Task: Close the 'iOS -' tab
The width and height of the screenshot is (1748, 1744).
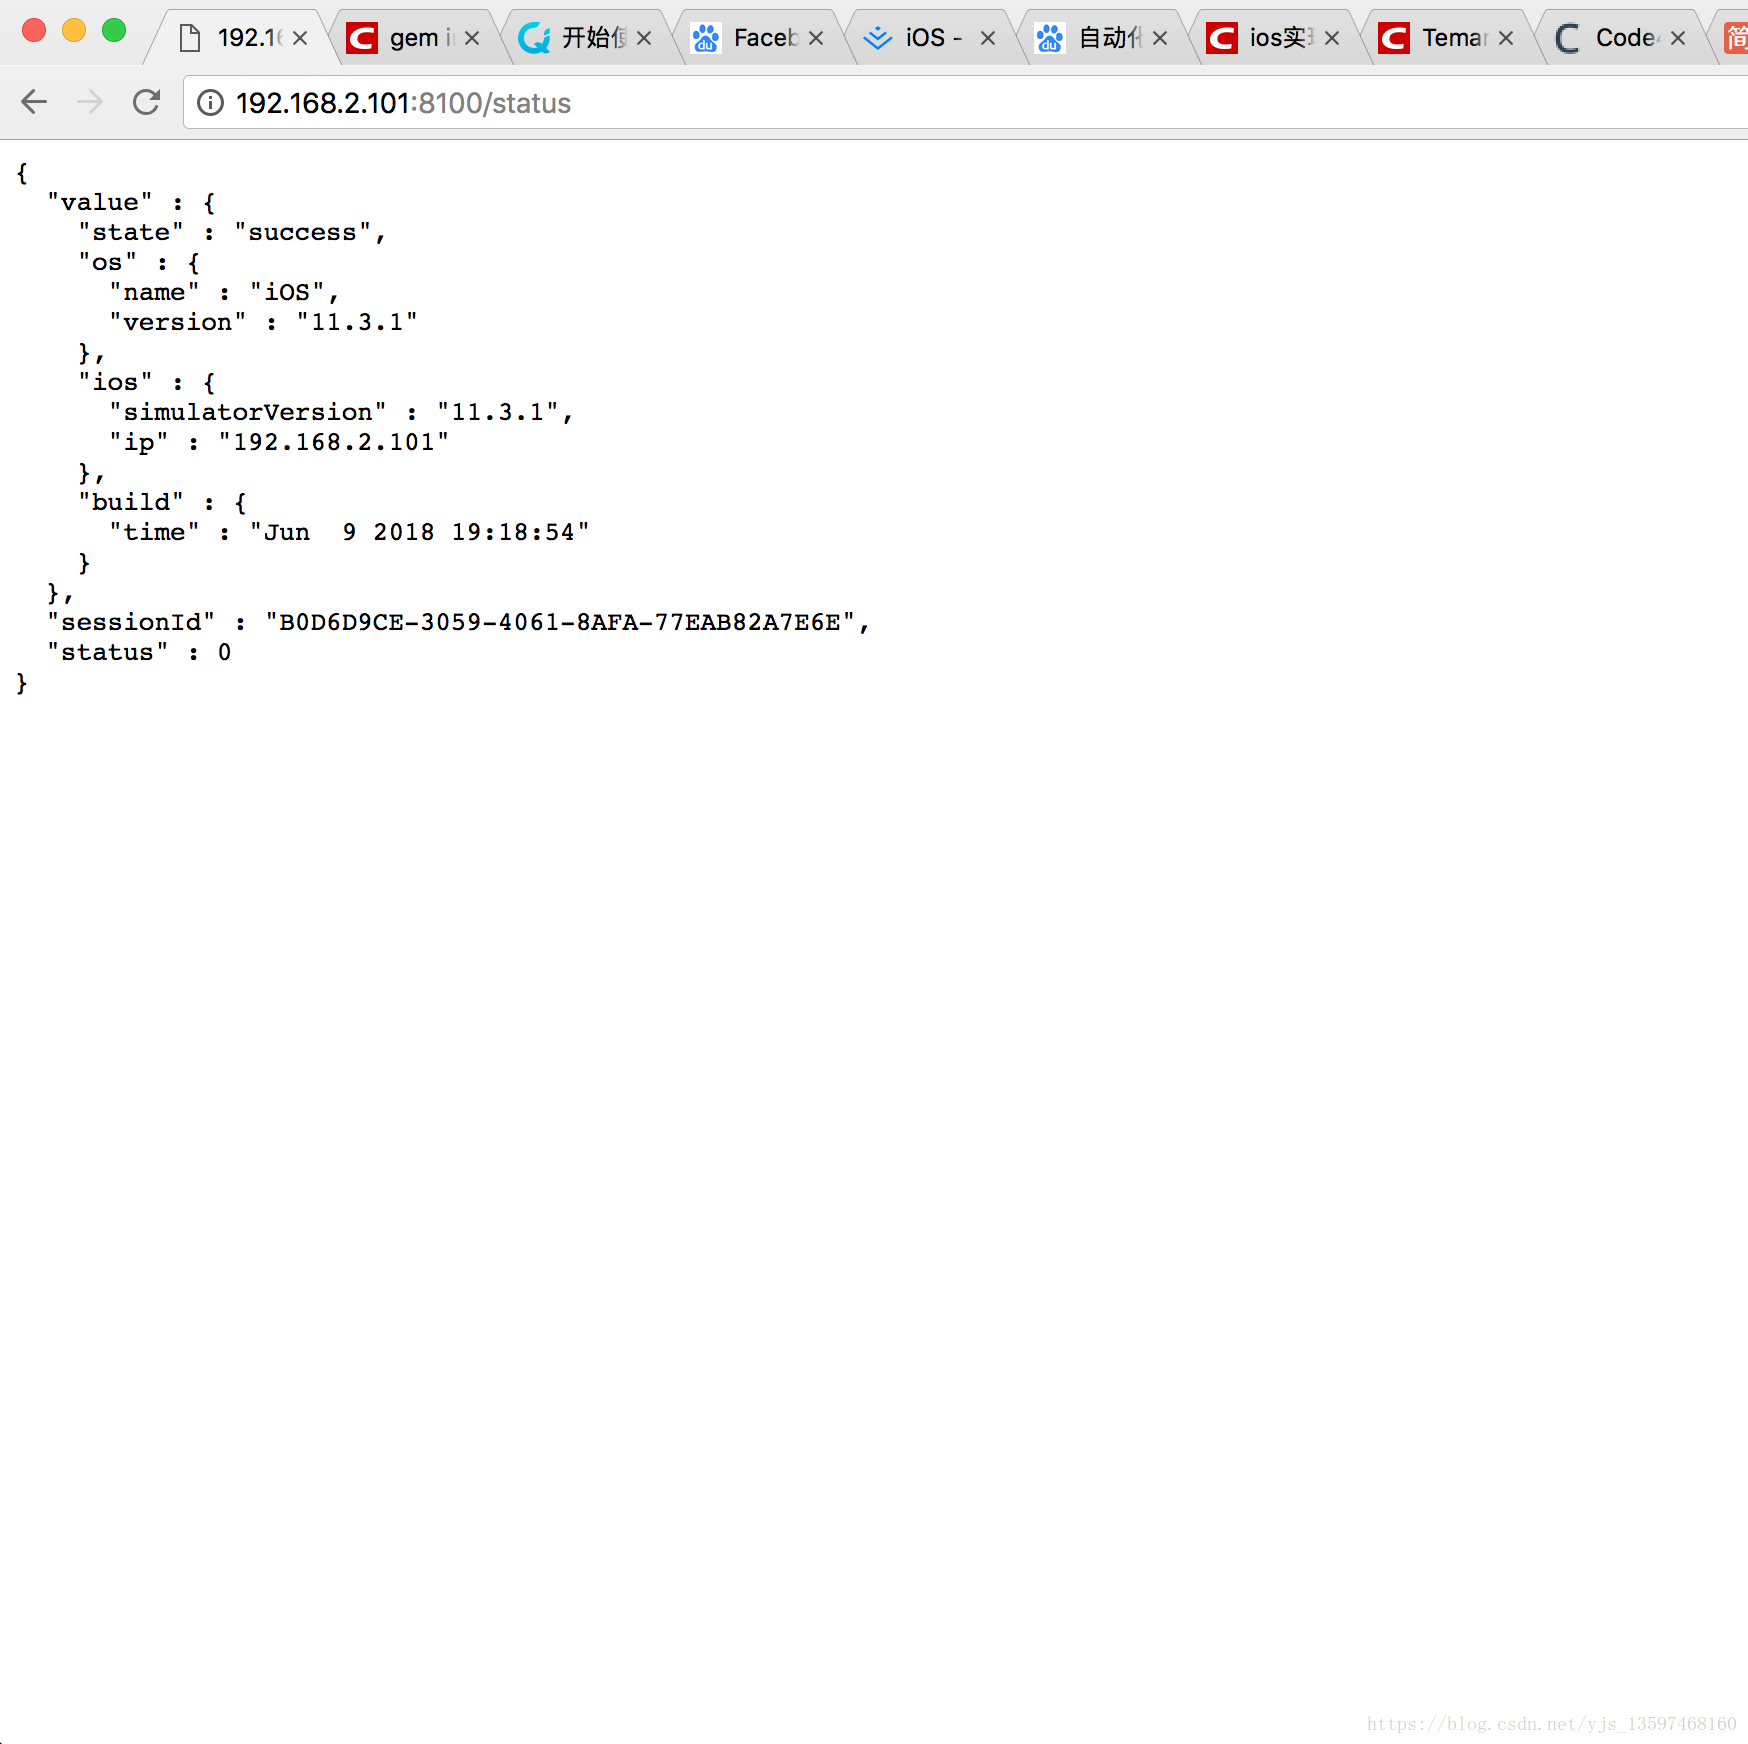Action: pos(988,38)
